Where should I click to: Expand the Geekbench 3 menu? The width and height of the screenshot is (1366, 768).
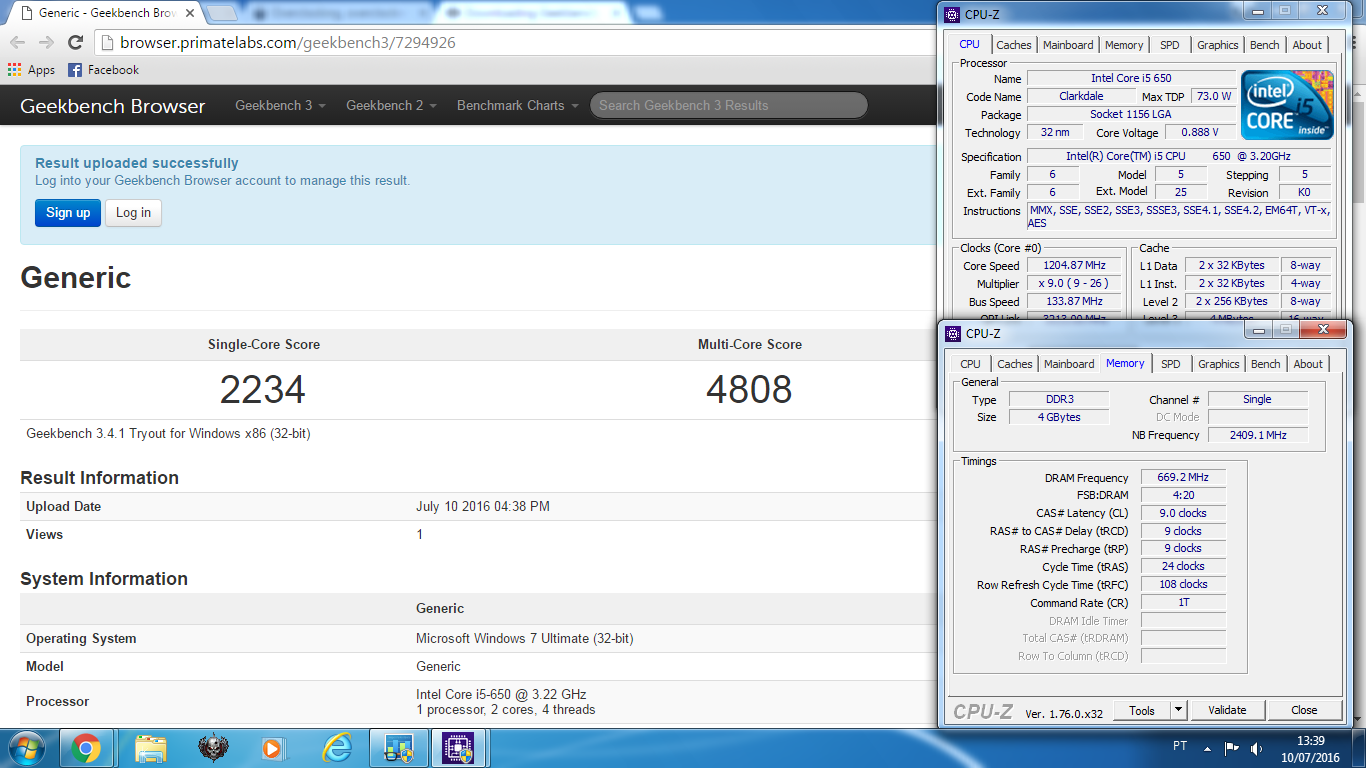280,105
